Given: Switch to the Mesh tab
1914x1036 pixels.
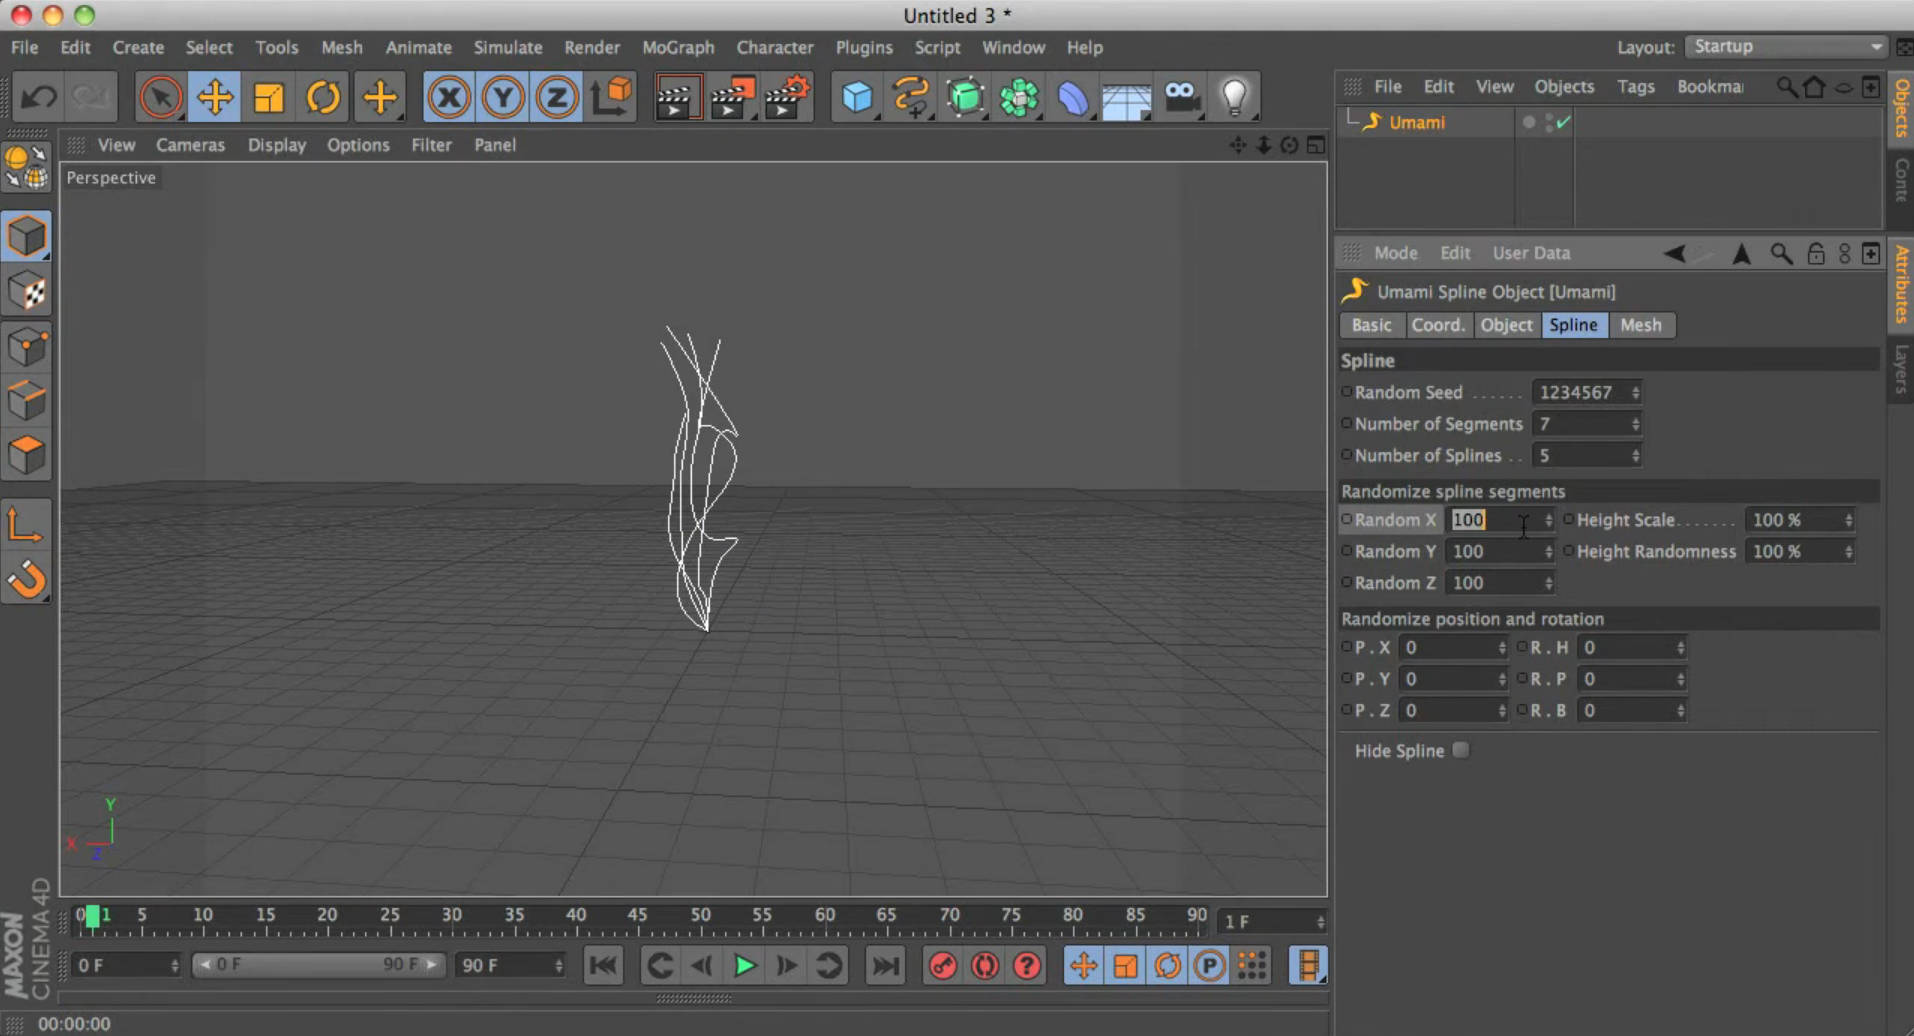Looking at the screenshot, I should (1641, 325).
